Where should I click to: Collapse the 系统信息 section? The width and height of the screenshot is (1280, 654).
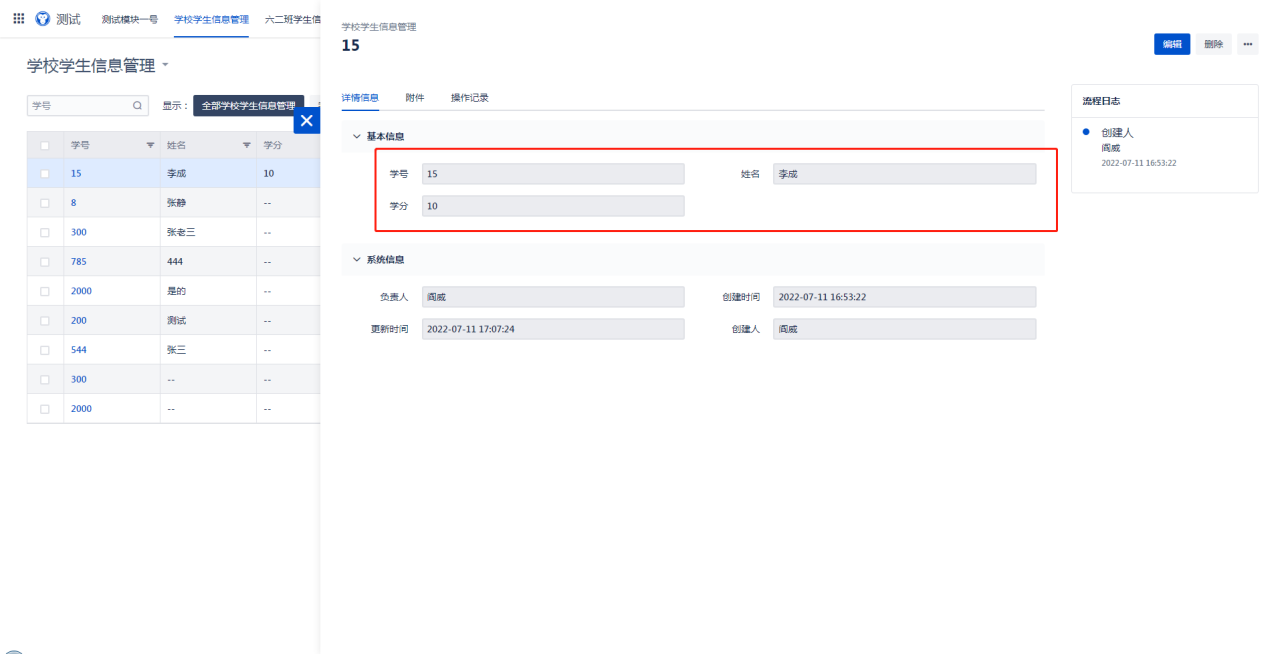tap(357, 260)
